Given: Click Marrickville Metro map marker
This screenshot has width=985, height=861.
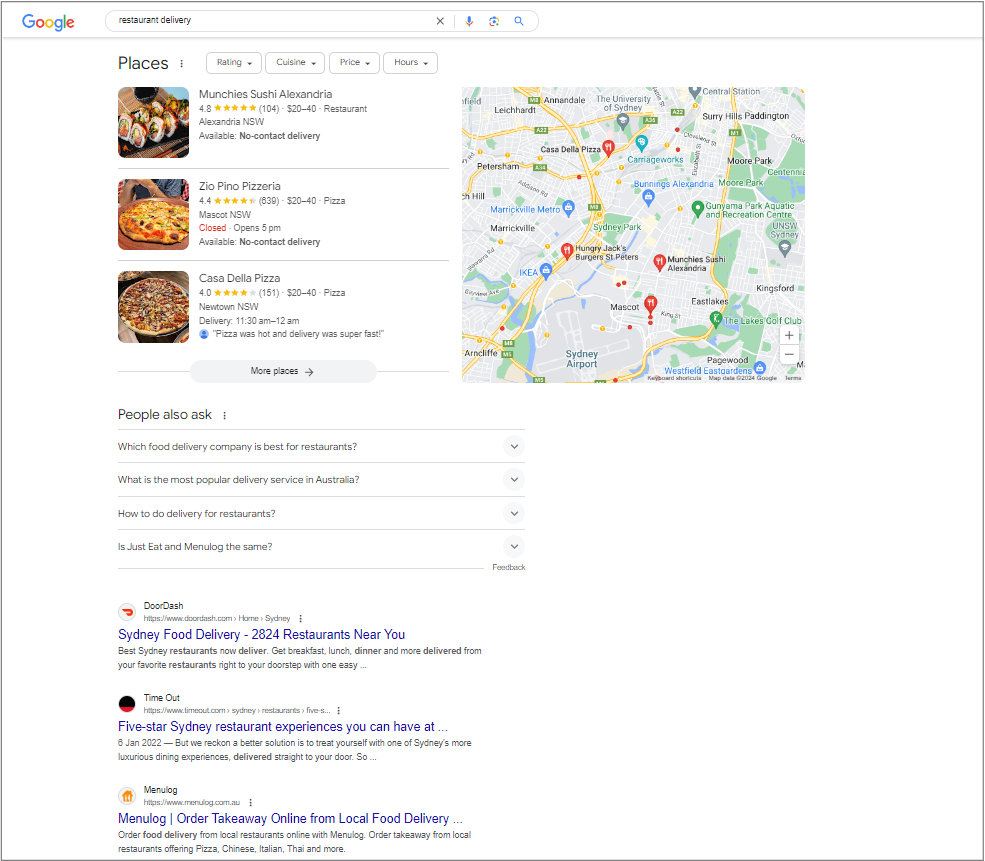Looking at the screenshot, I should 568,207.
